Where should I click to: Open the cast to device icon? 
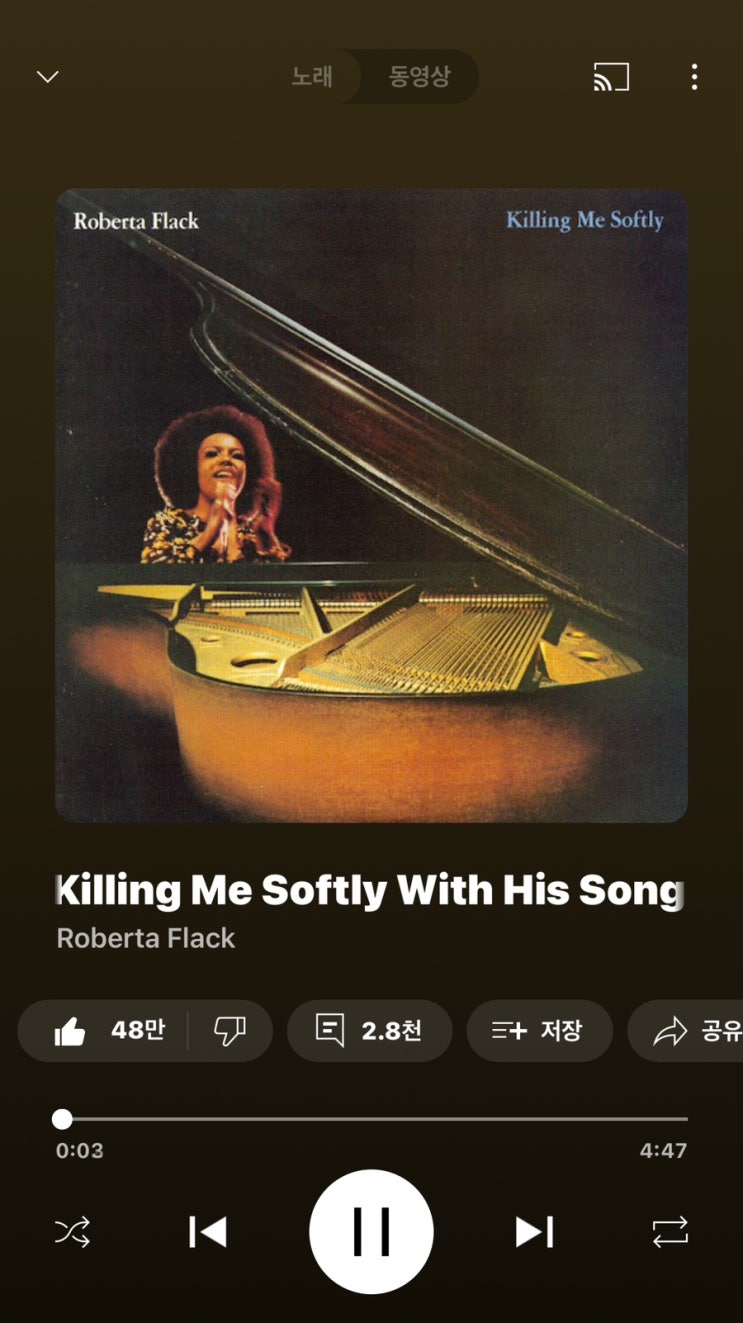coord(611,77)
